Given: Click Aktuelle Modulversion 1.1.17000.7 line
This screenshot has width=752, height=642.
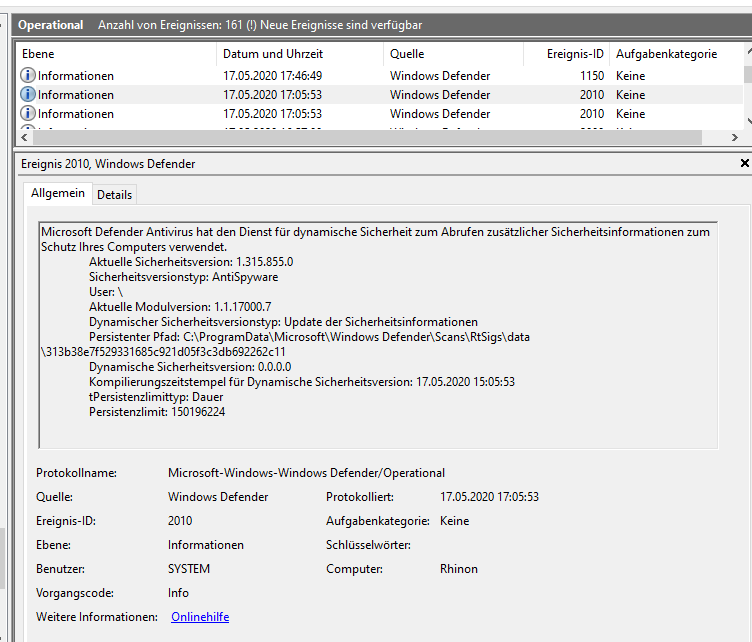Looking at the screenshot, I should click(180, 307).
